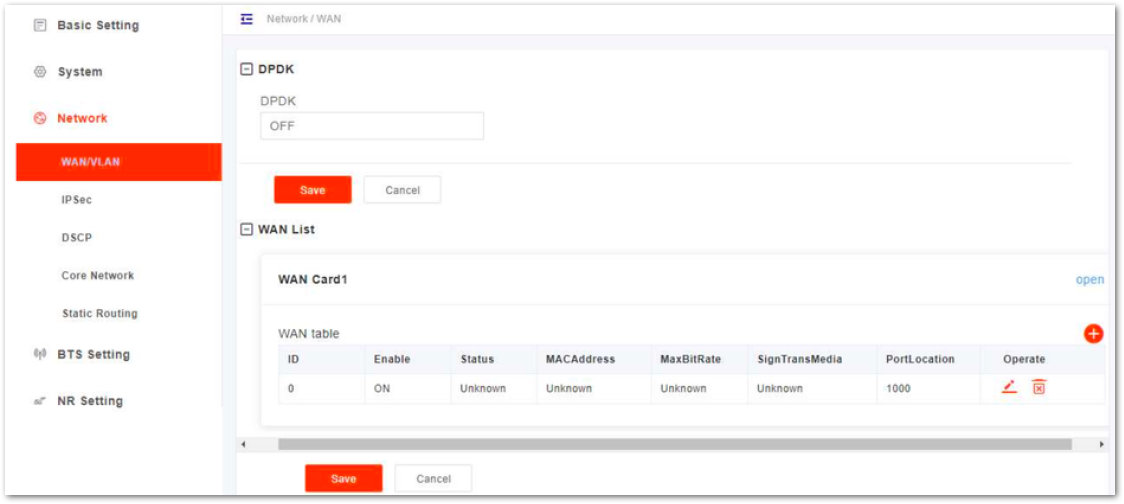Open System menu
Viewport: 1124px width, 504px height.
80,72
